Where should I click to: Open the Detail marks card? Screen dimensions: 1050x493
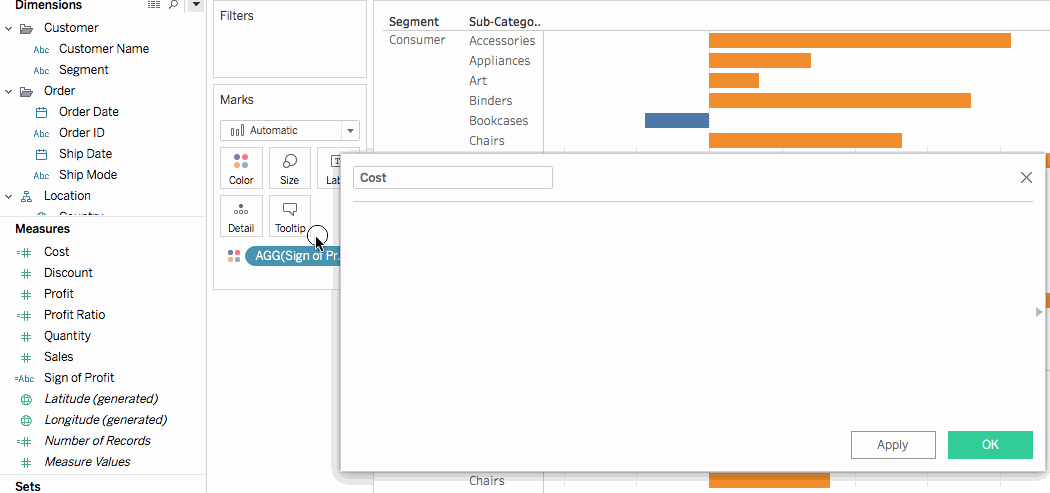point(241,216)
